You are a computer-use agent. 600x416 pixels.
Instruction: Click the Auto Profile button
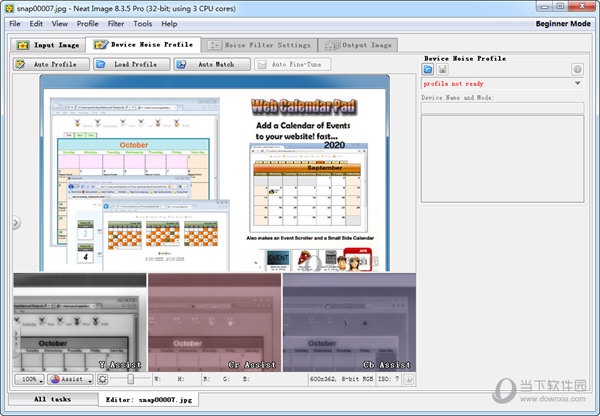pos(51,64)
